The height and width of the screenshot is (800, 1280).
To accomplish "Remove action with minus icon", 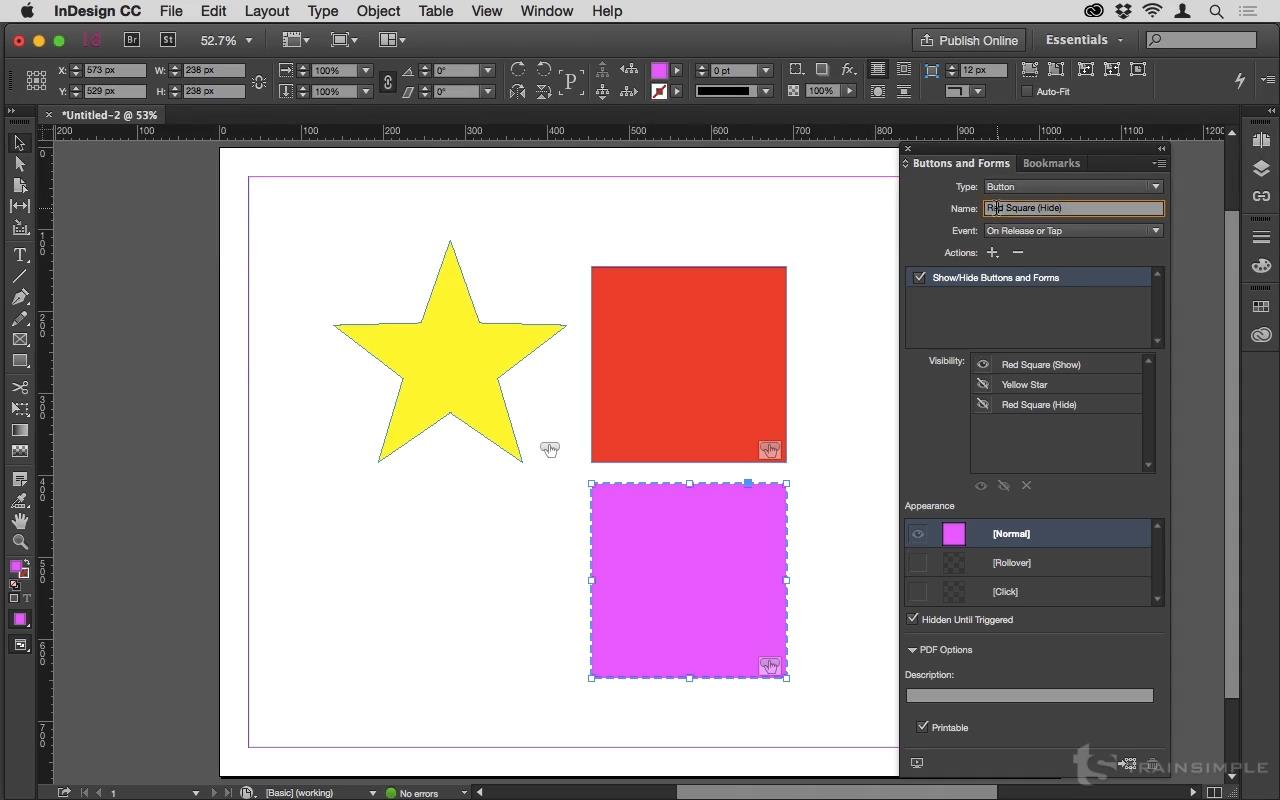I will point(1018,252).
